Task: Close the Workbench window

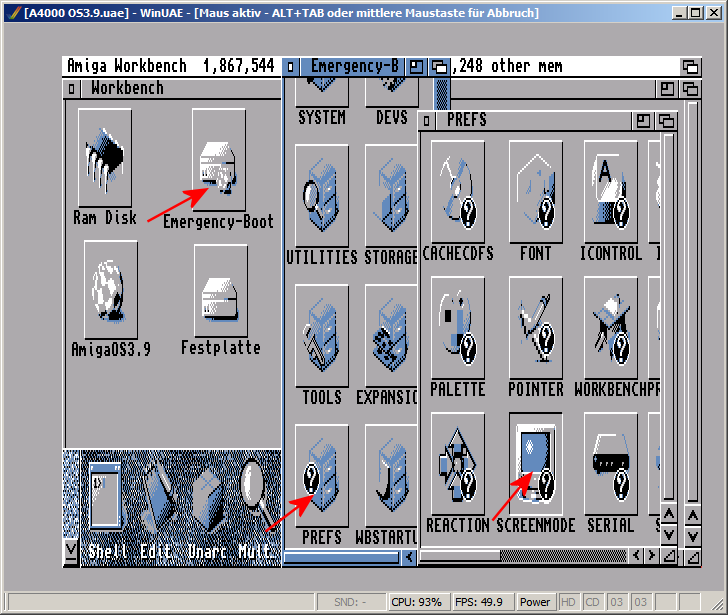Action: (x=72, y=88)
